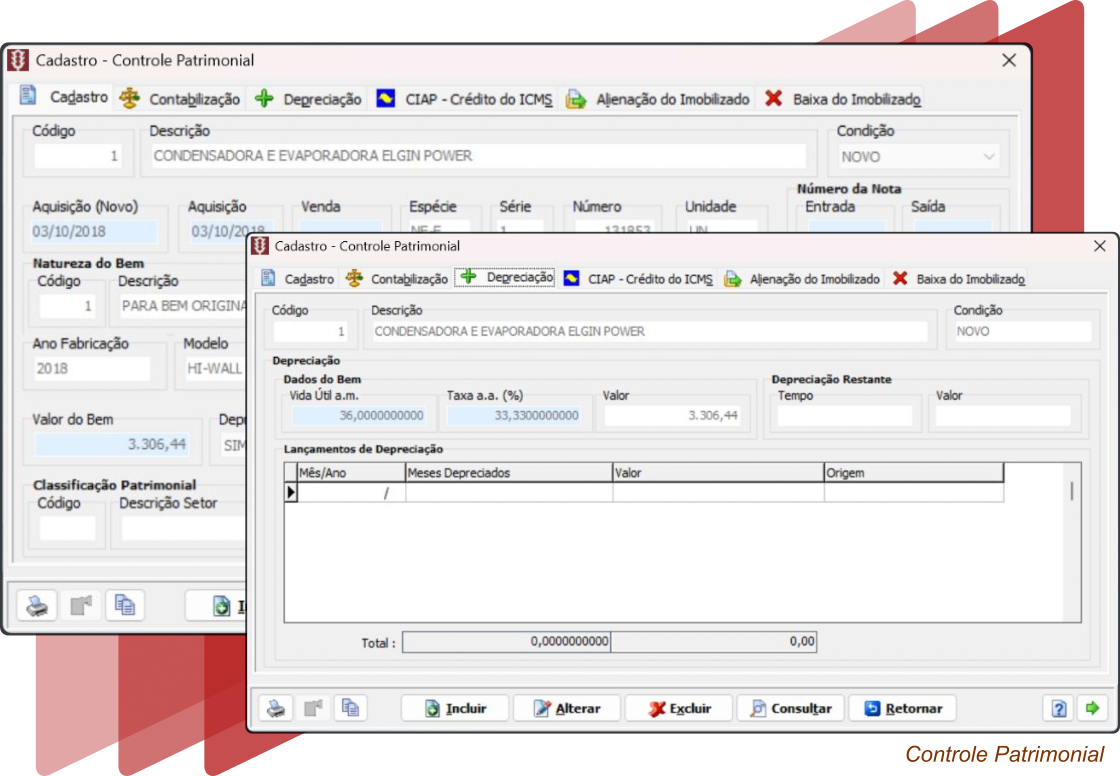The width and height of the screenshot is (1120, 776).
Task: Click the Ano Fabricação field showing 2018
Action: 91,368
